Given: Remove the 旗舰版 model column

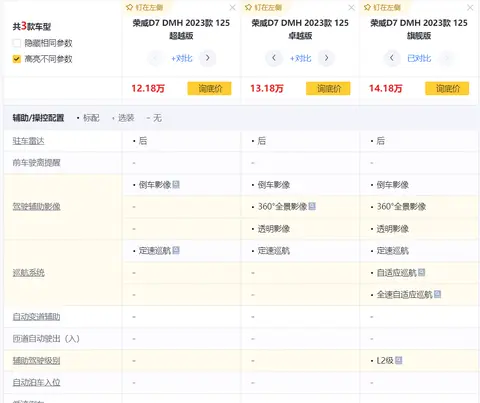Looking at the screenshot, I should tap(470, 8).
